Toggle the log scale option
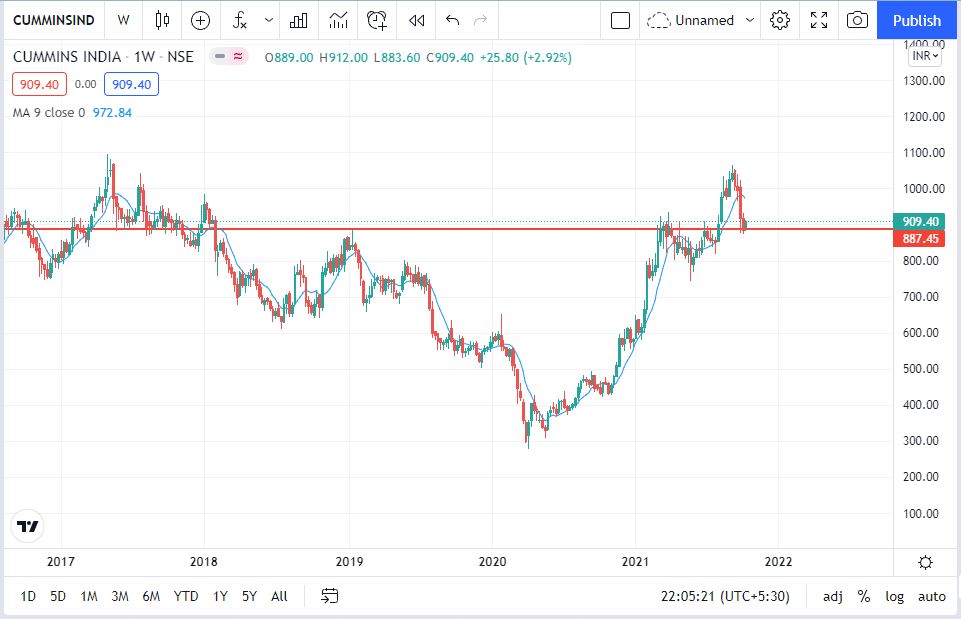Screen dimensions: 961x619 tap(894, 596)
